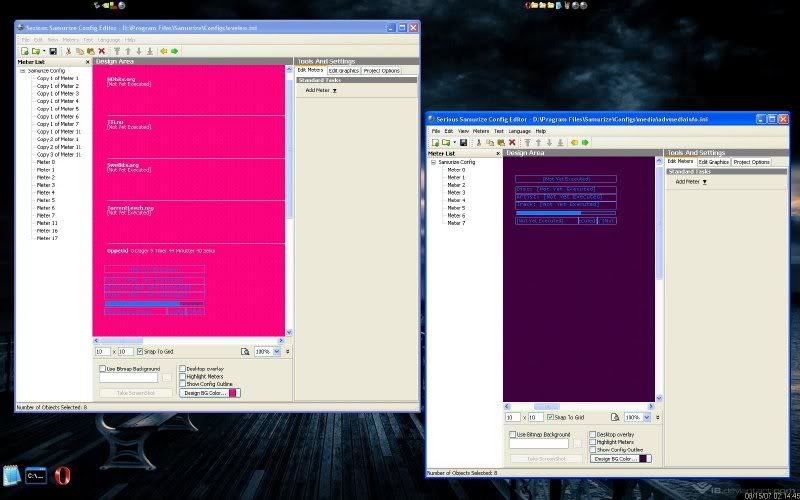
Task: Click Move down arrow in left window toolbar
Action: tap(139, 51)
